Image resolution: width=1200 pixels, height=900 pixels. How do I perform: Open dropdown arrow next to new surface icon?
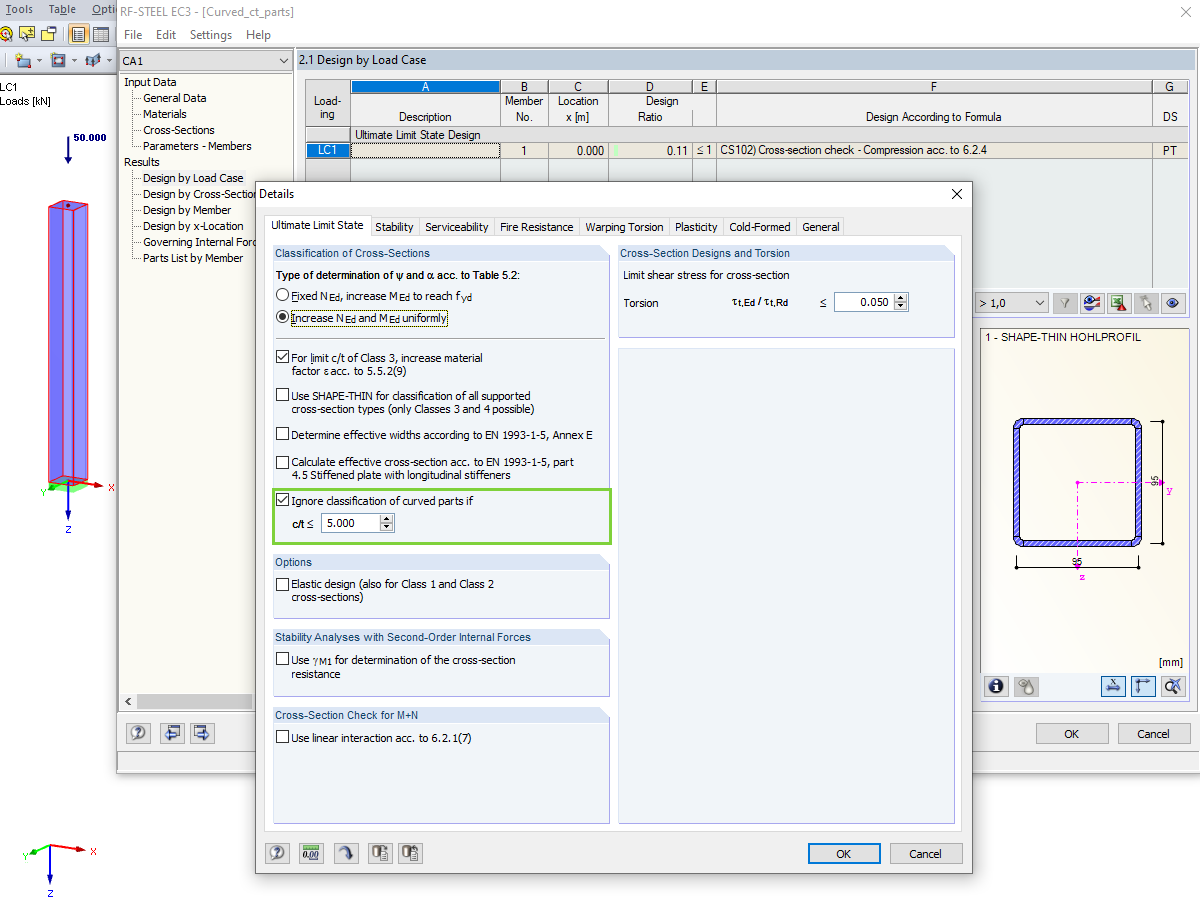38,60
